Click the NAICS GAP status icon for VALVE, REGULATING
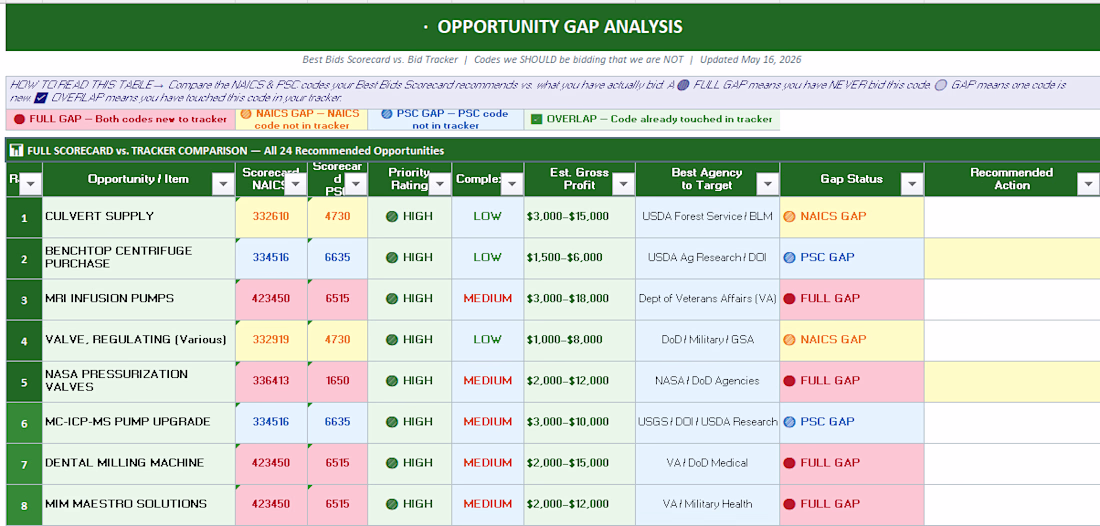This screenshot has height=526, width=1100. coord(789,339)
